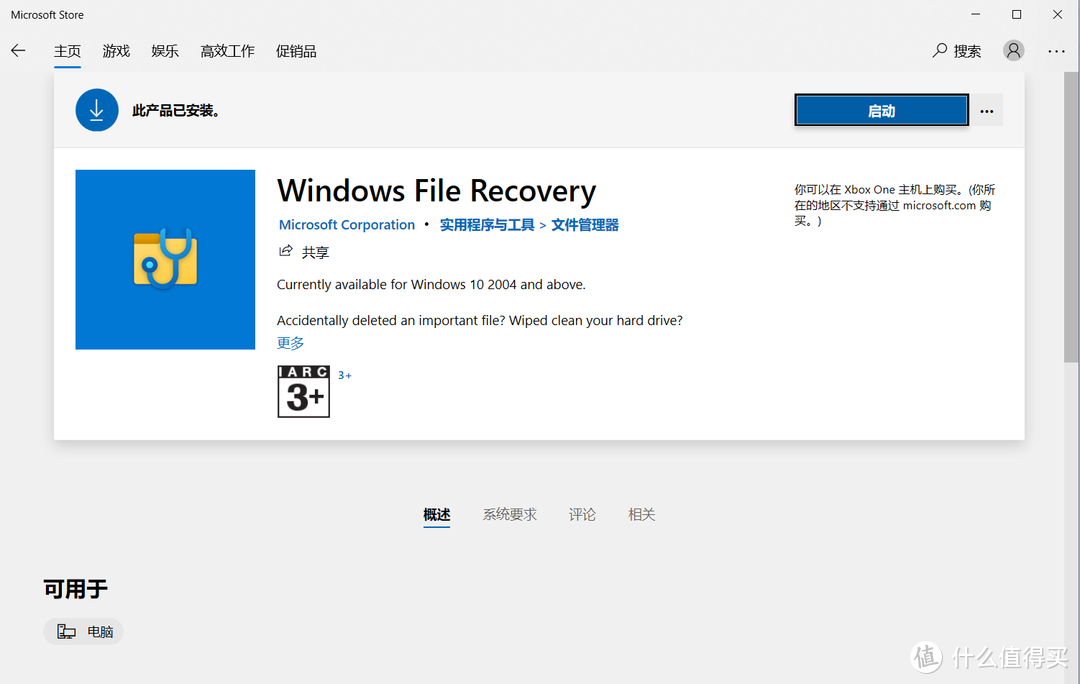Maximize the Microsoft Store window

tap(1017, 14)
